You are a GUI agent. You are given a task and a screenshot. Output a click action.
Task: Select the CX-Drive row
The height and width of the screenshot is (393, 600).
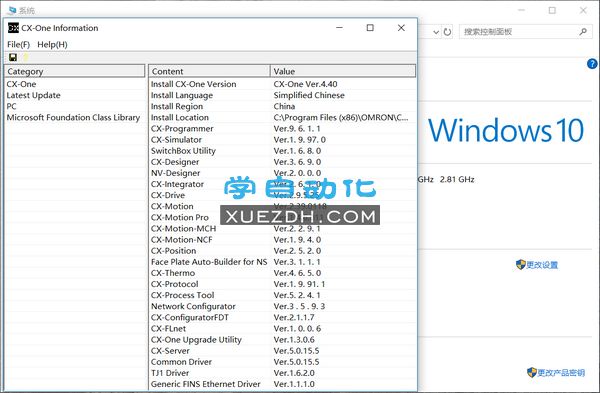coord(282,195)
